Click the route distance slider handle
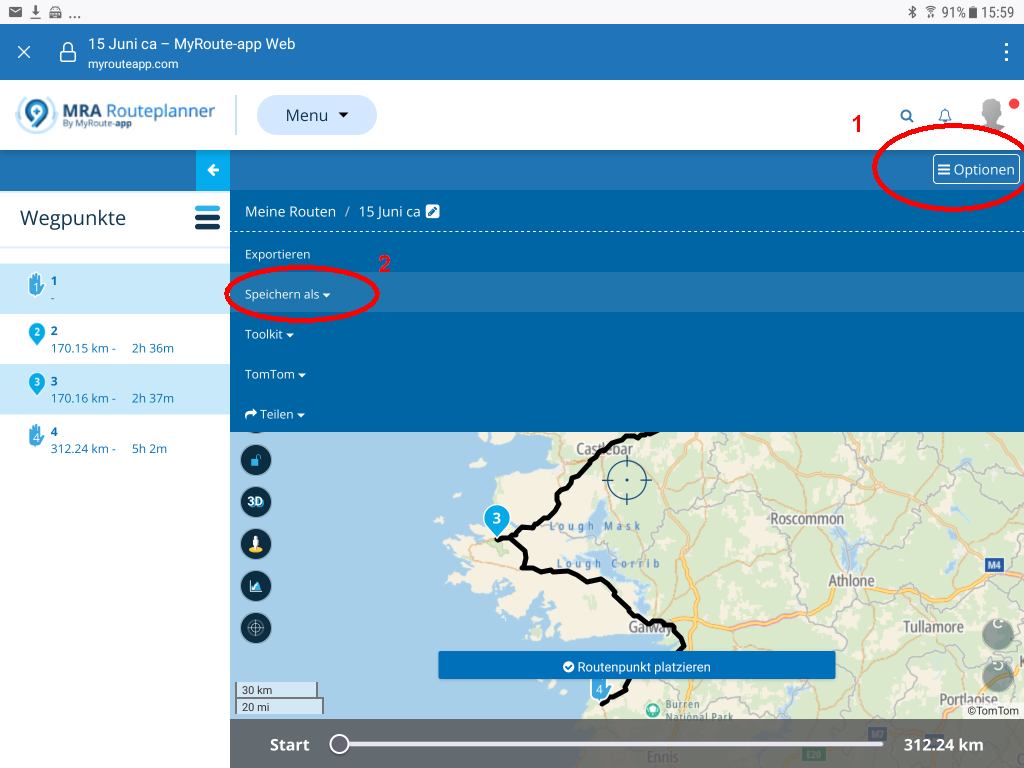Screen dimensions: 1024x768 [x=340, y=744]
